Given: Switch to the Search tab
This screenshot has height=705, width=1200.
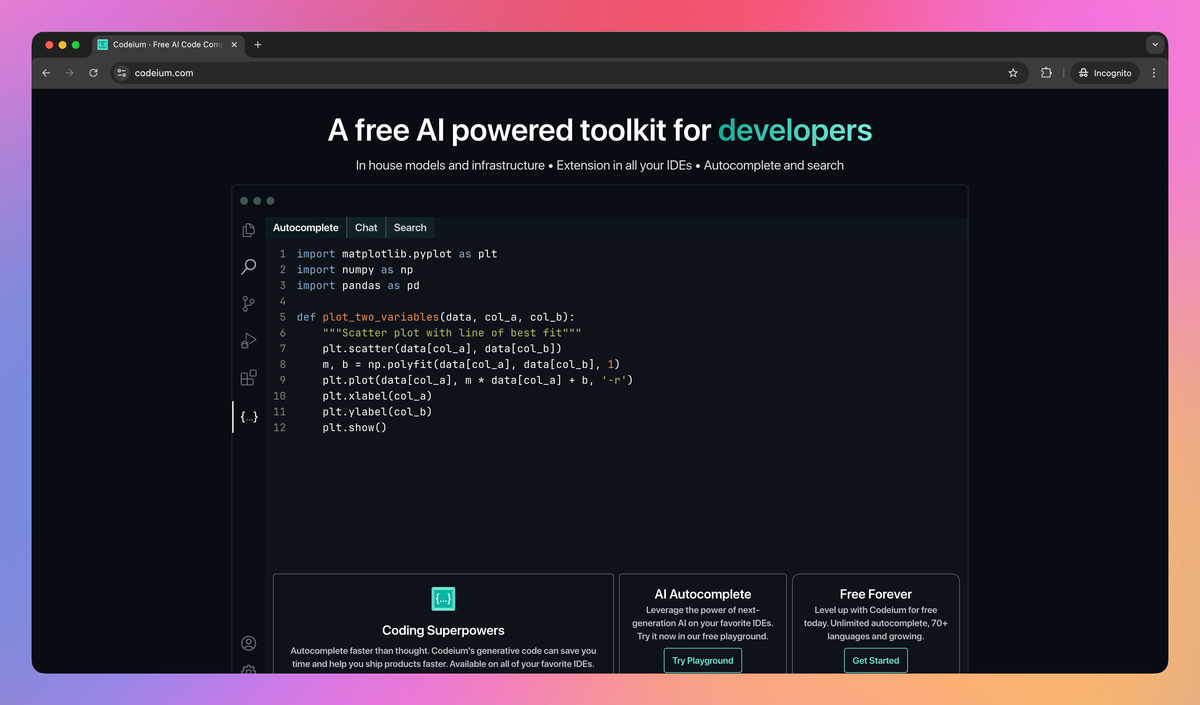Looking at the screenshot, I should pyautogui.click(x=410, y=228).
